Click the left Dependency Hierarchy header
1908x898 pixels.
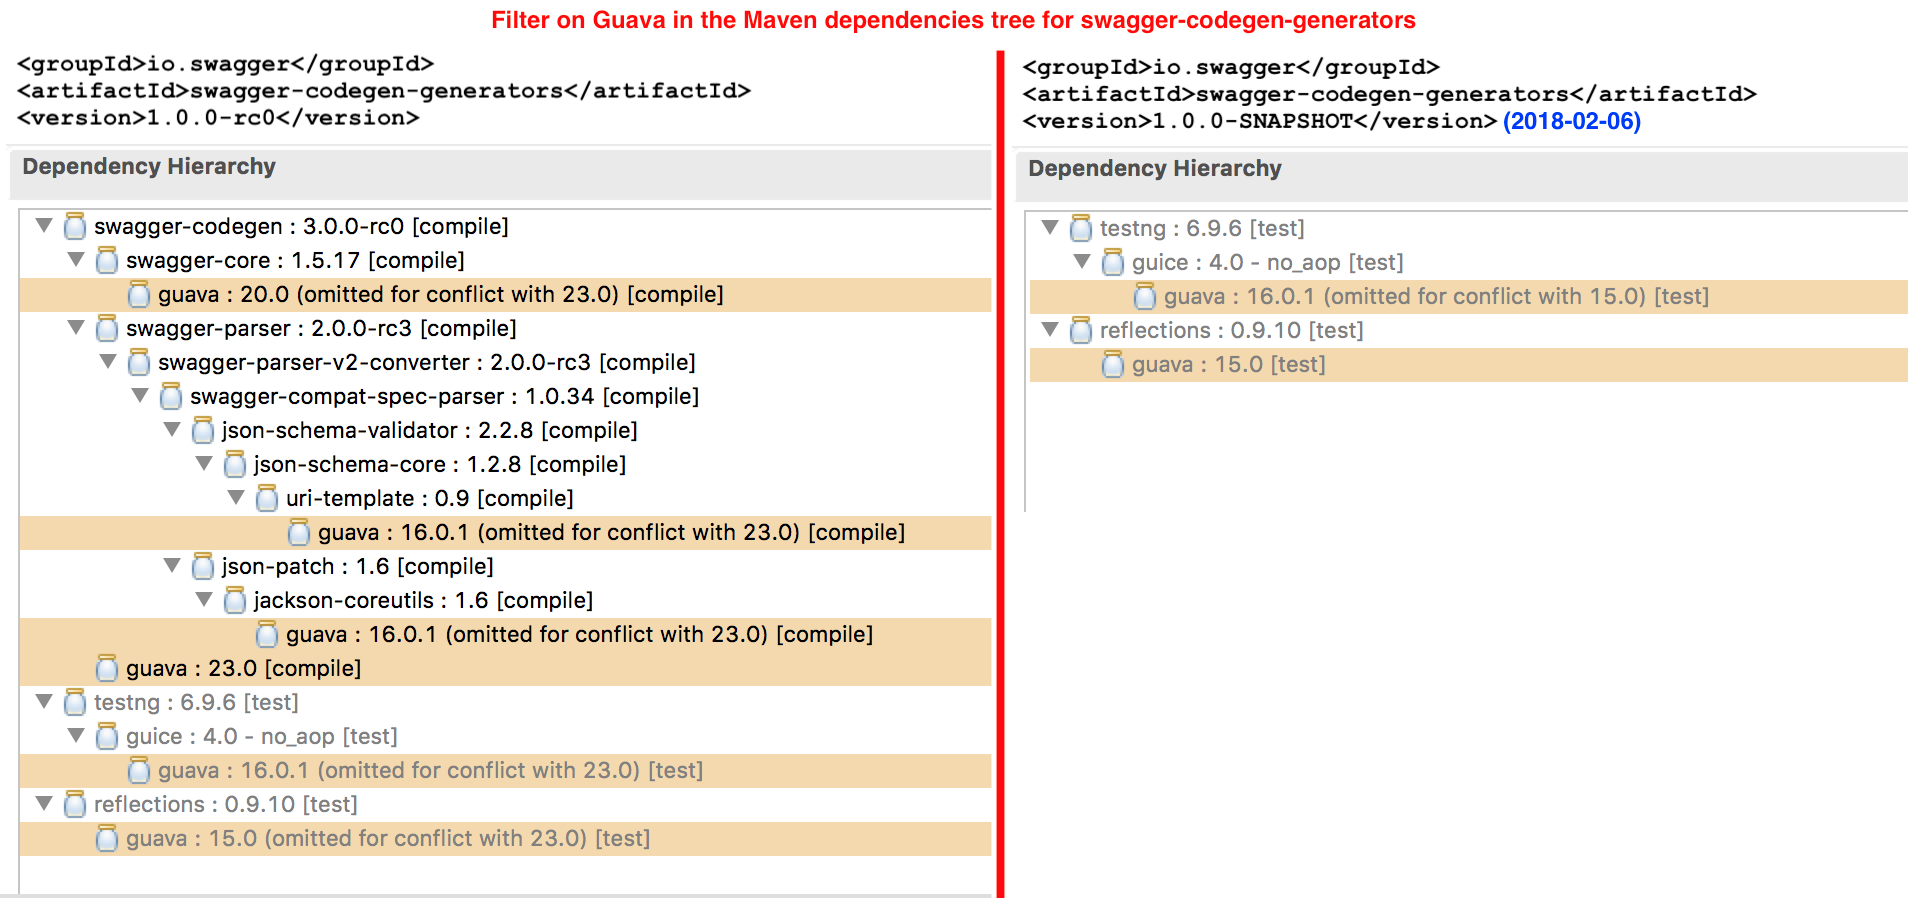149,166
